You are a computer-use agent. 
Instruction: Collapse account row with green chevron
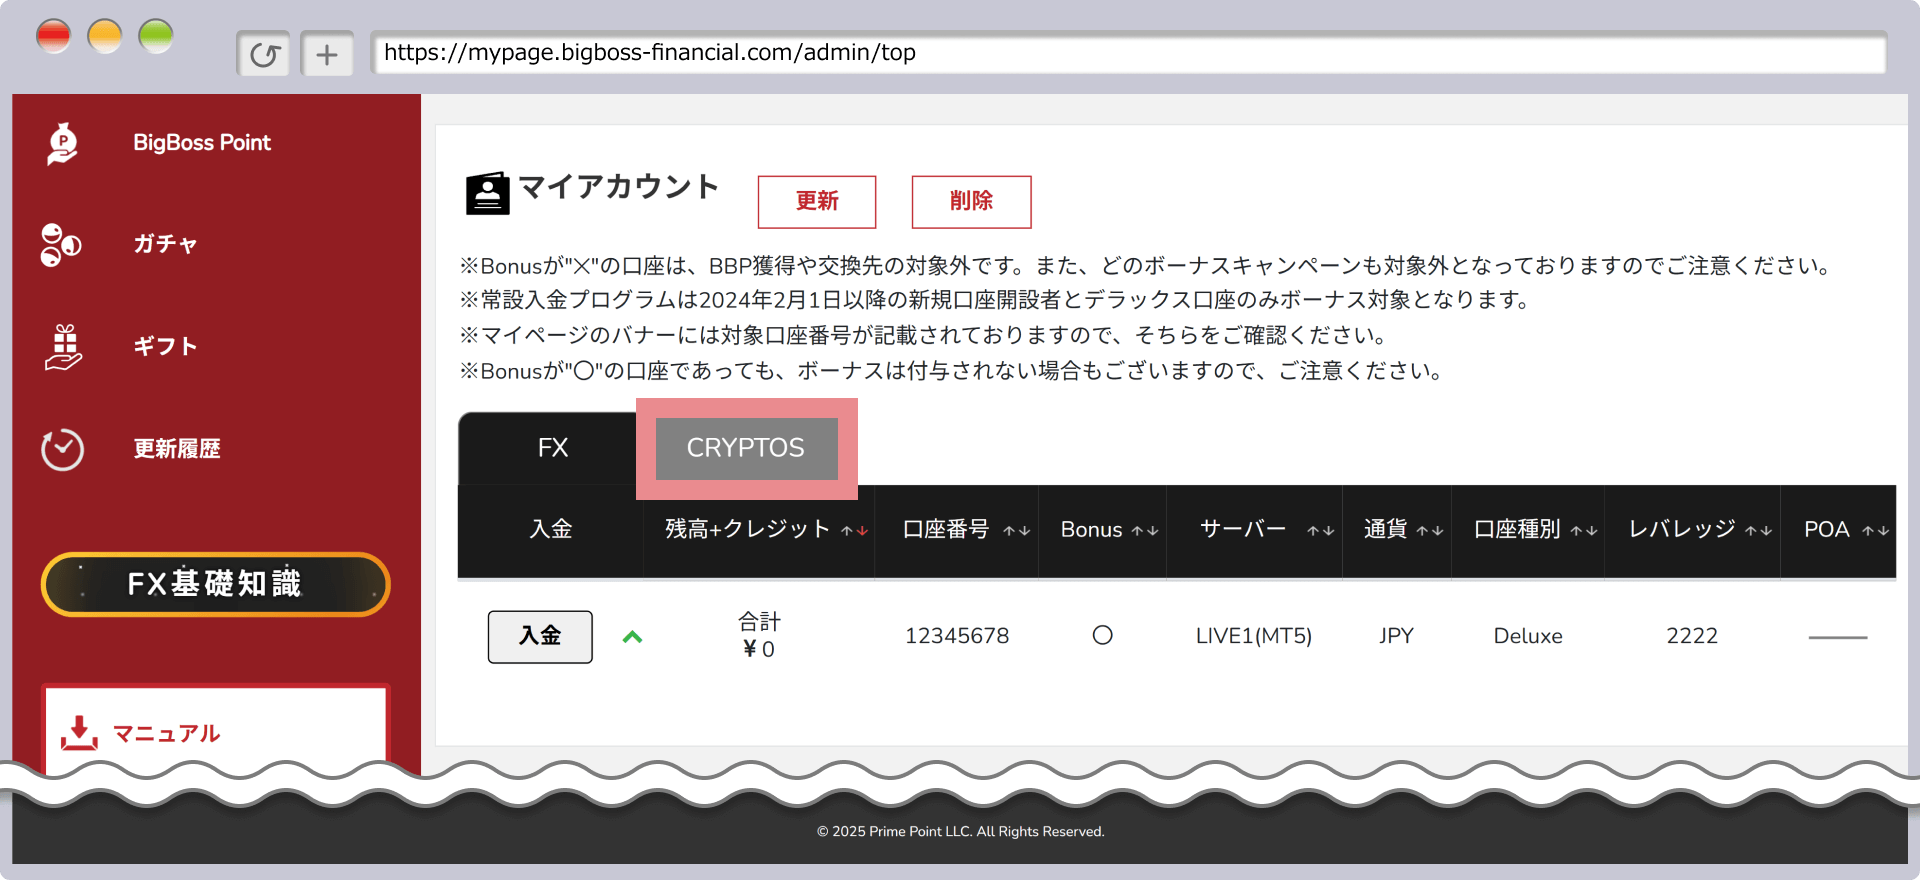click(x=632, y=637)
